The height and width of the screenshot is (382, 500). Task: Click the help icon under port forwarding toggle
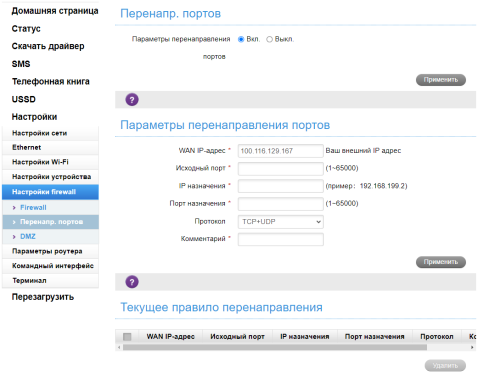(132, 99)
